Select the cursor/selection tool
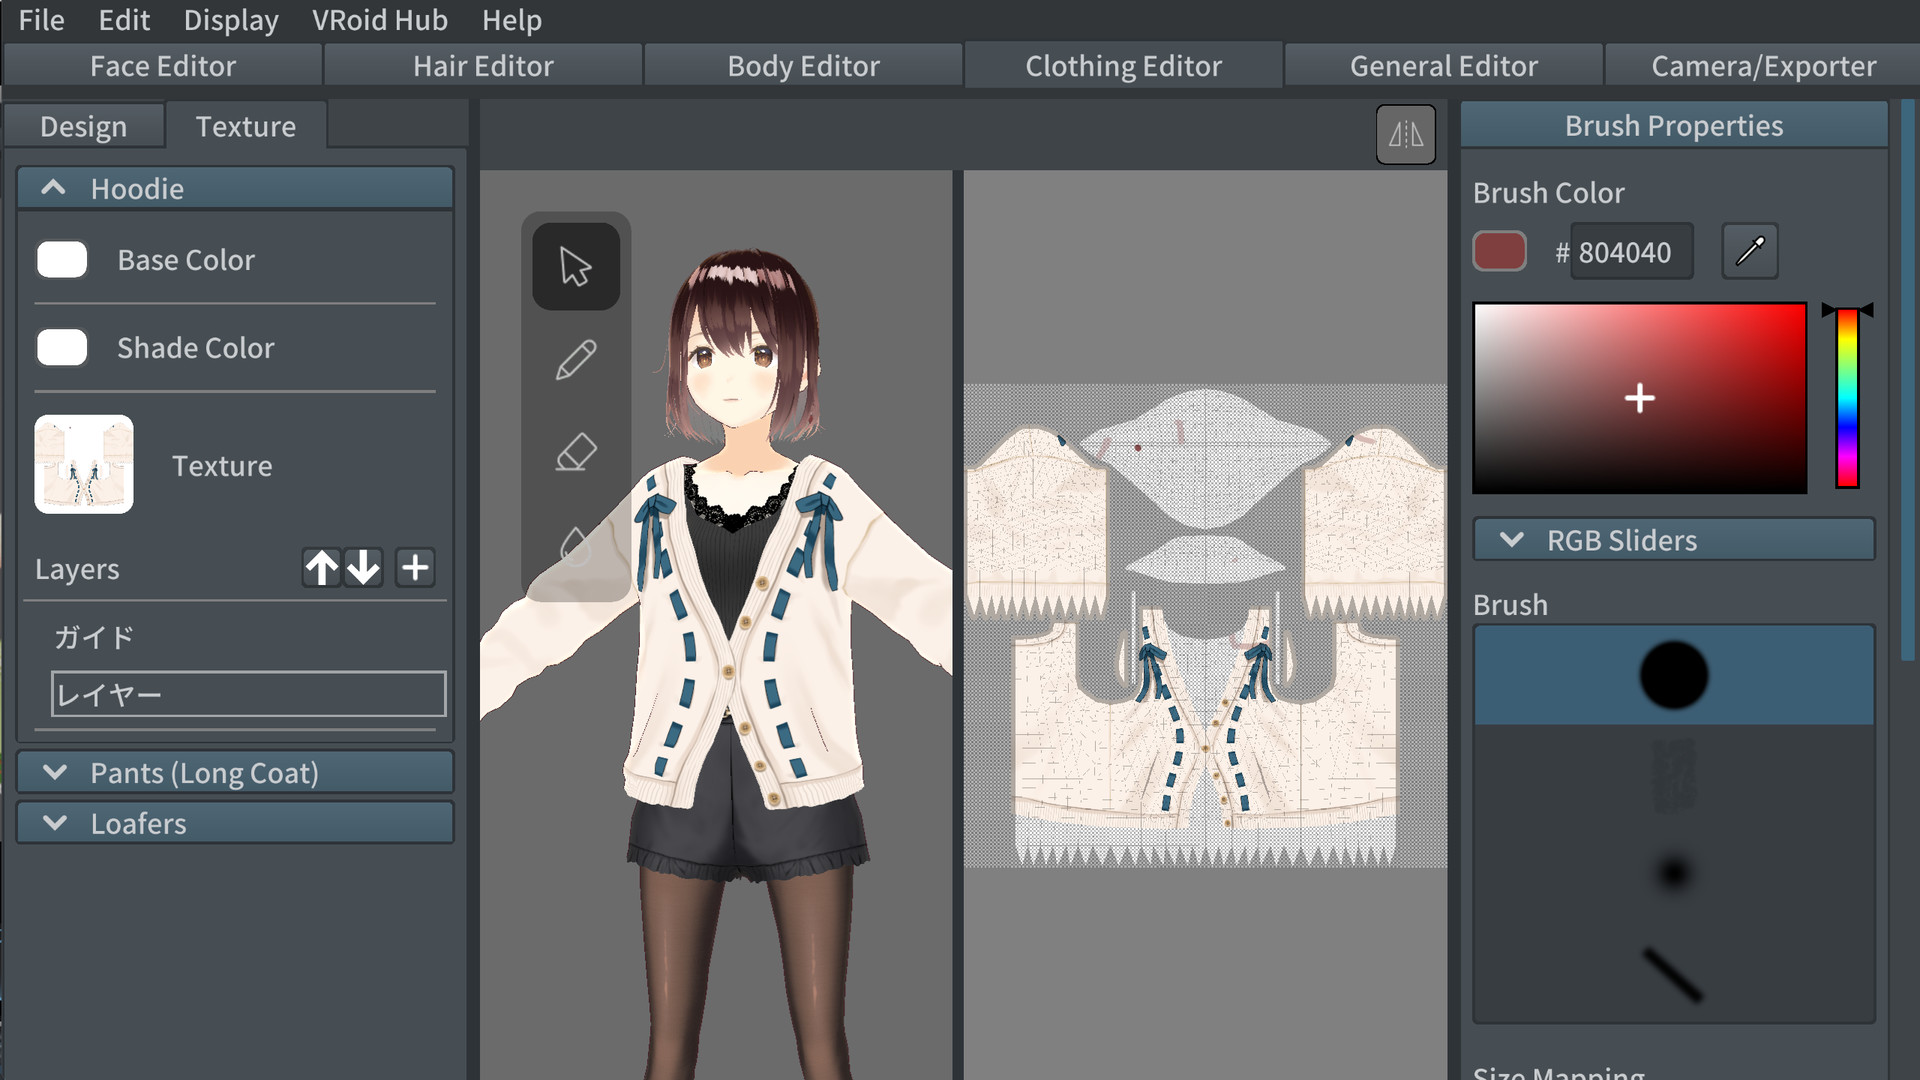Viewport: 1920px width, 1080px height. point(574,265)
